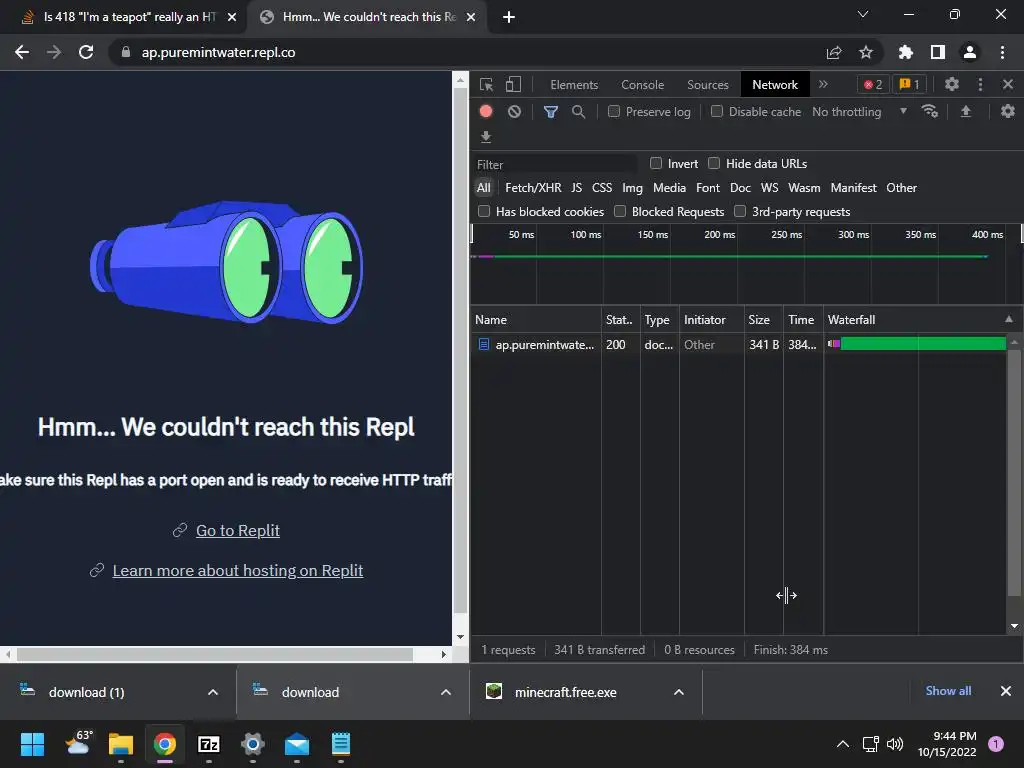1024x768 pixels.
Task: Toggle the device toolbar icon in DevTools
Action: coord(513,84)
